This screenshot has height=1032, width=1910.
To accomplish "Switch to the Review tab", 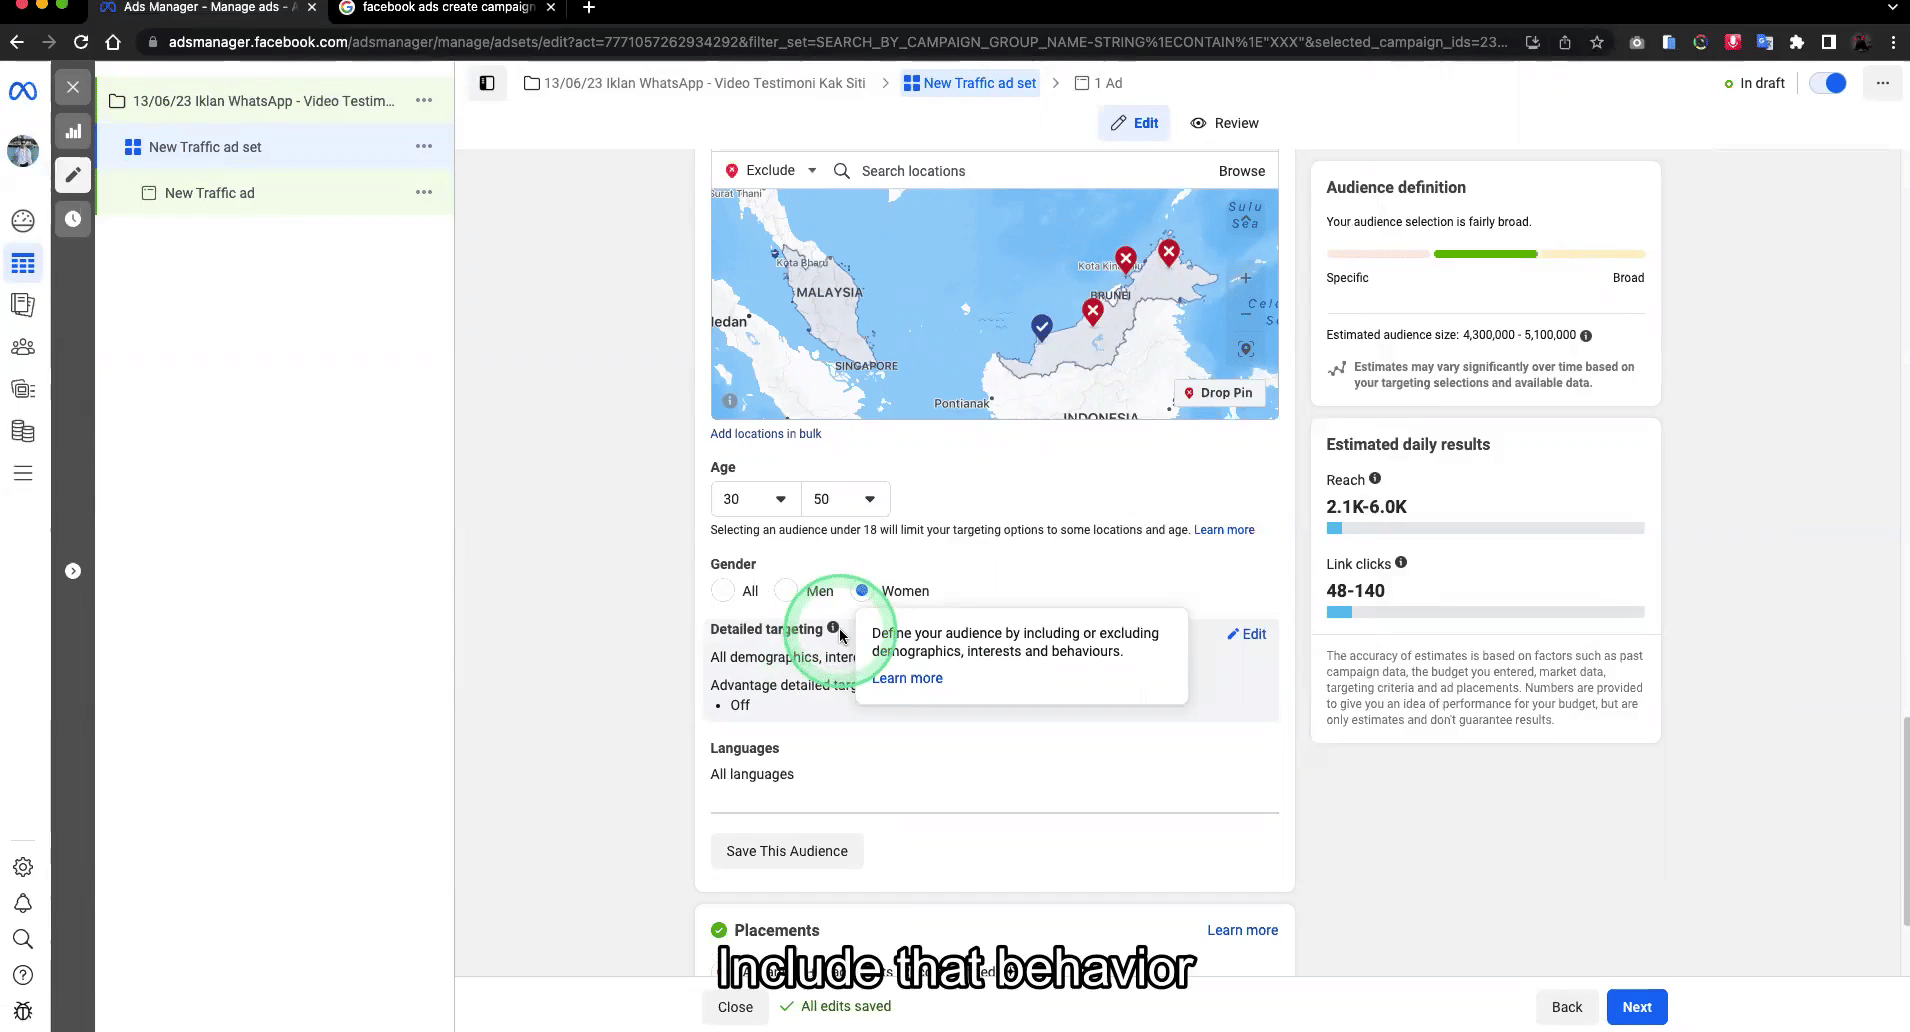I will (1224, 123).
